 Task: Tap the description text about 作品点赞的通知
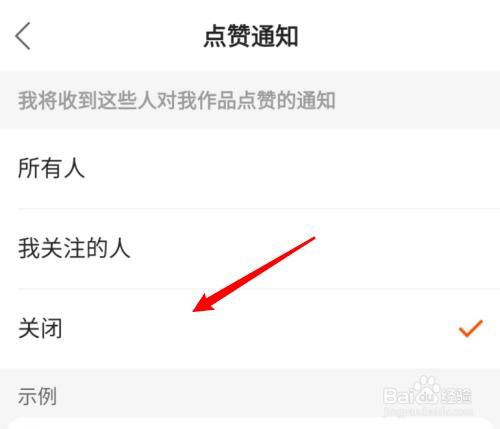(176, 100)
